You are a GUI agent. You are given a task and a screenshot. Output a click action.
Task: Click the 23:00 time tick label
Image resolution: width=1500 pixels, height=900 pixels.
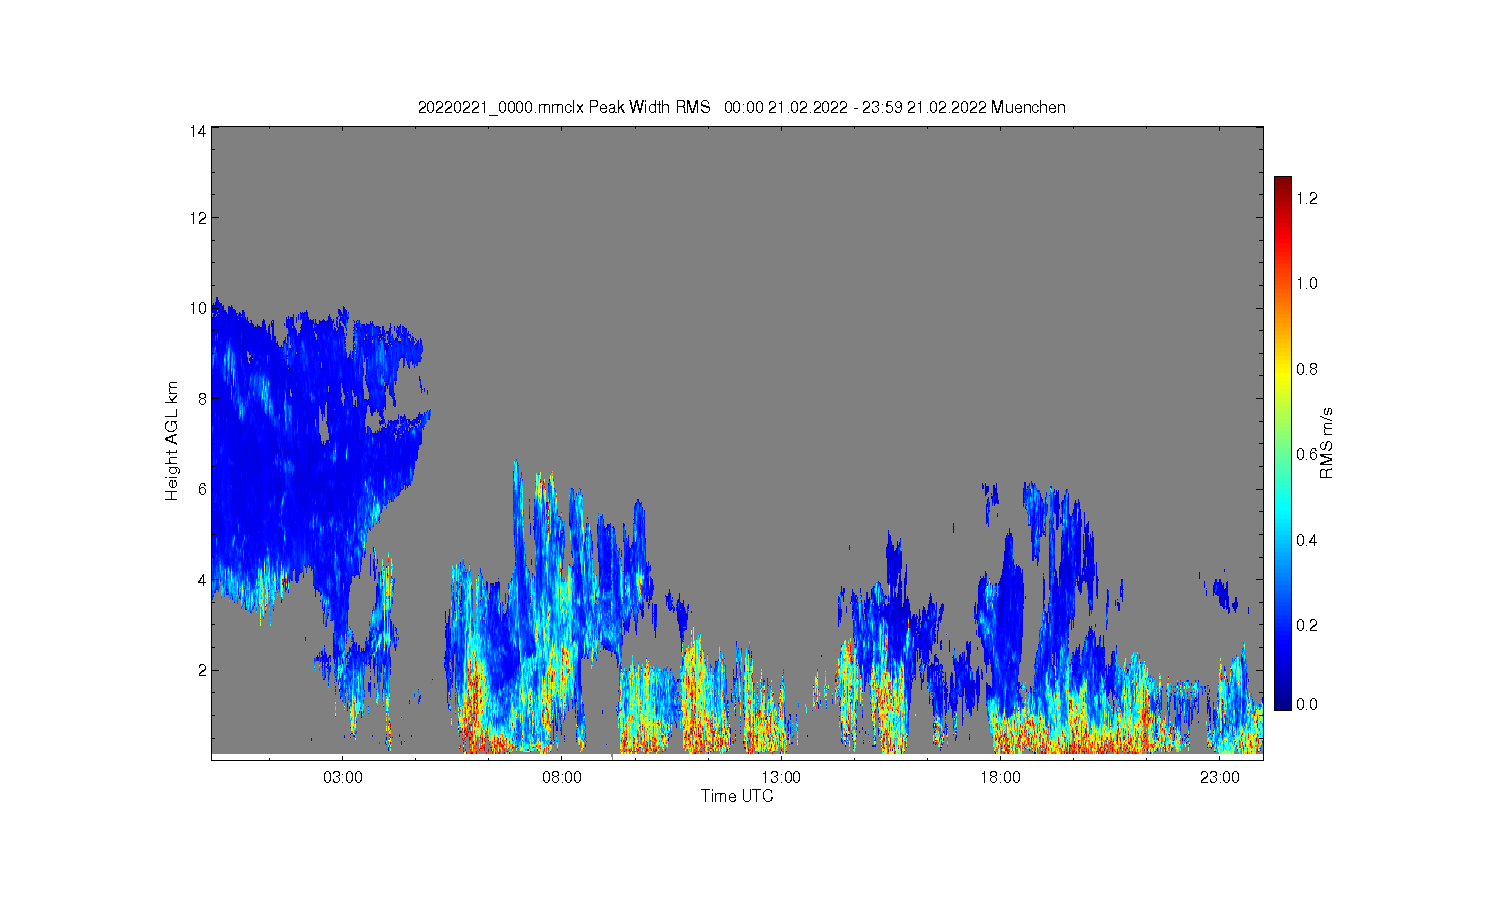1220,777
